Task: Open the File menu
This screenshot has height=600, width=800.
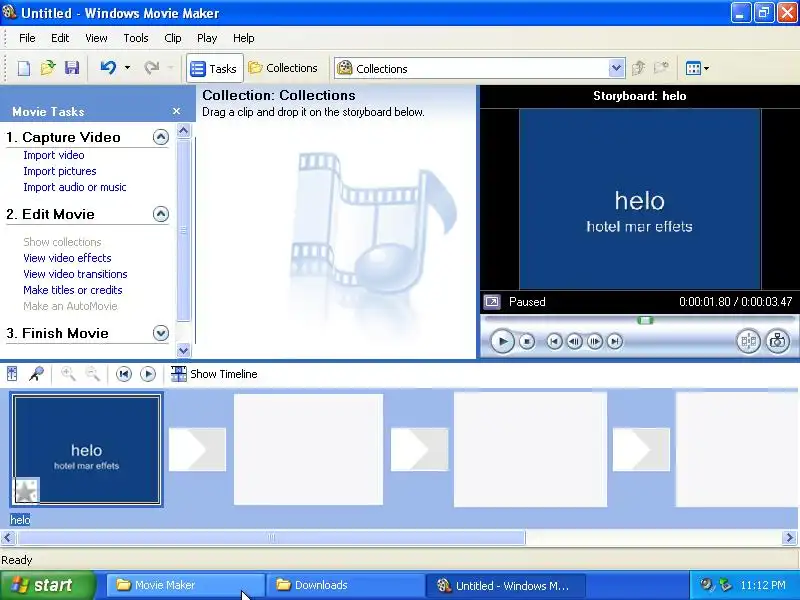Action: click(x=27, y=38)
